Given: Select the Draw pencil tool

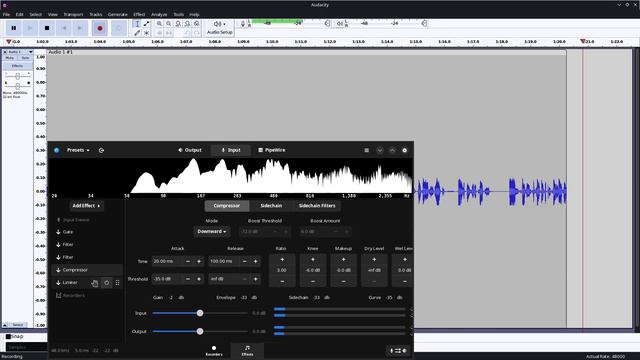Looking at the screenshot, I should point(137,33).
